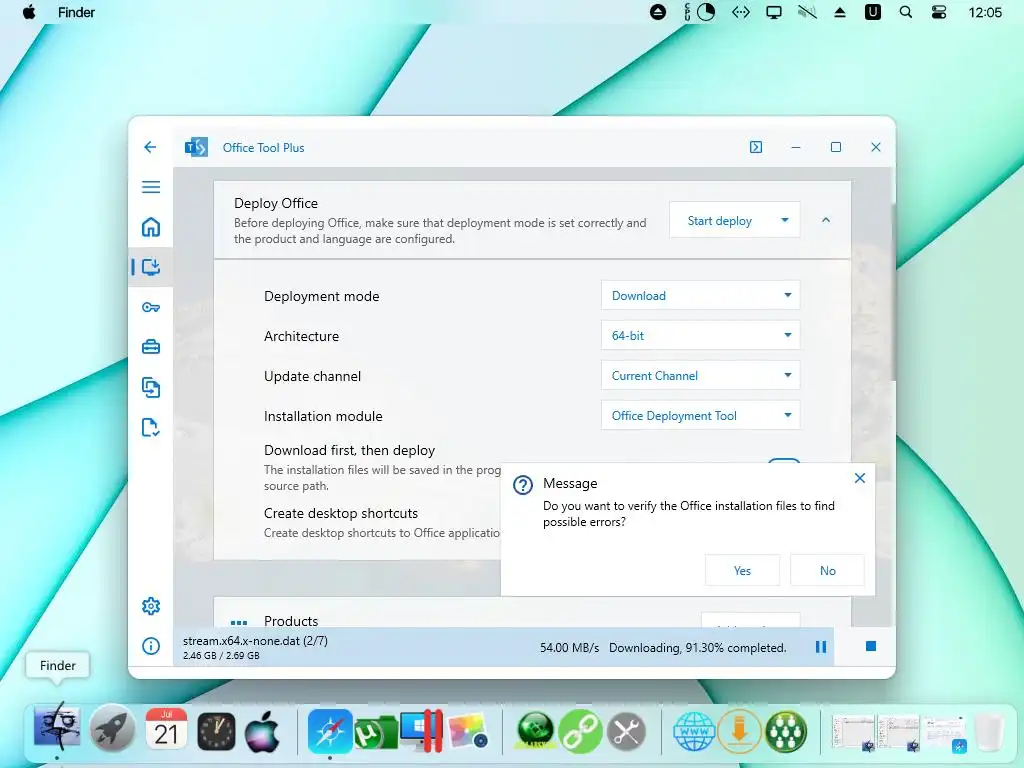
Task: Click the Create desktop shortcuts label
Action: pyautogui.click(x=340, y=513)
